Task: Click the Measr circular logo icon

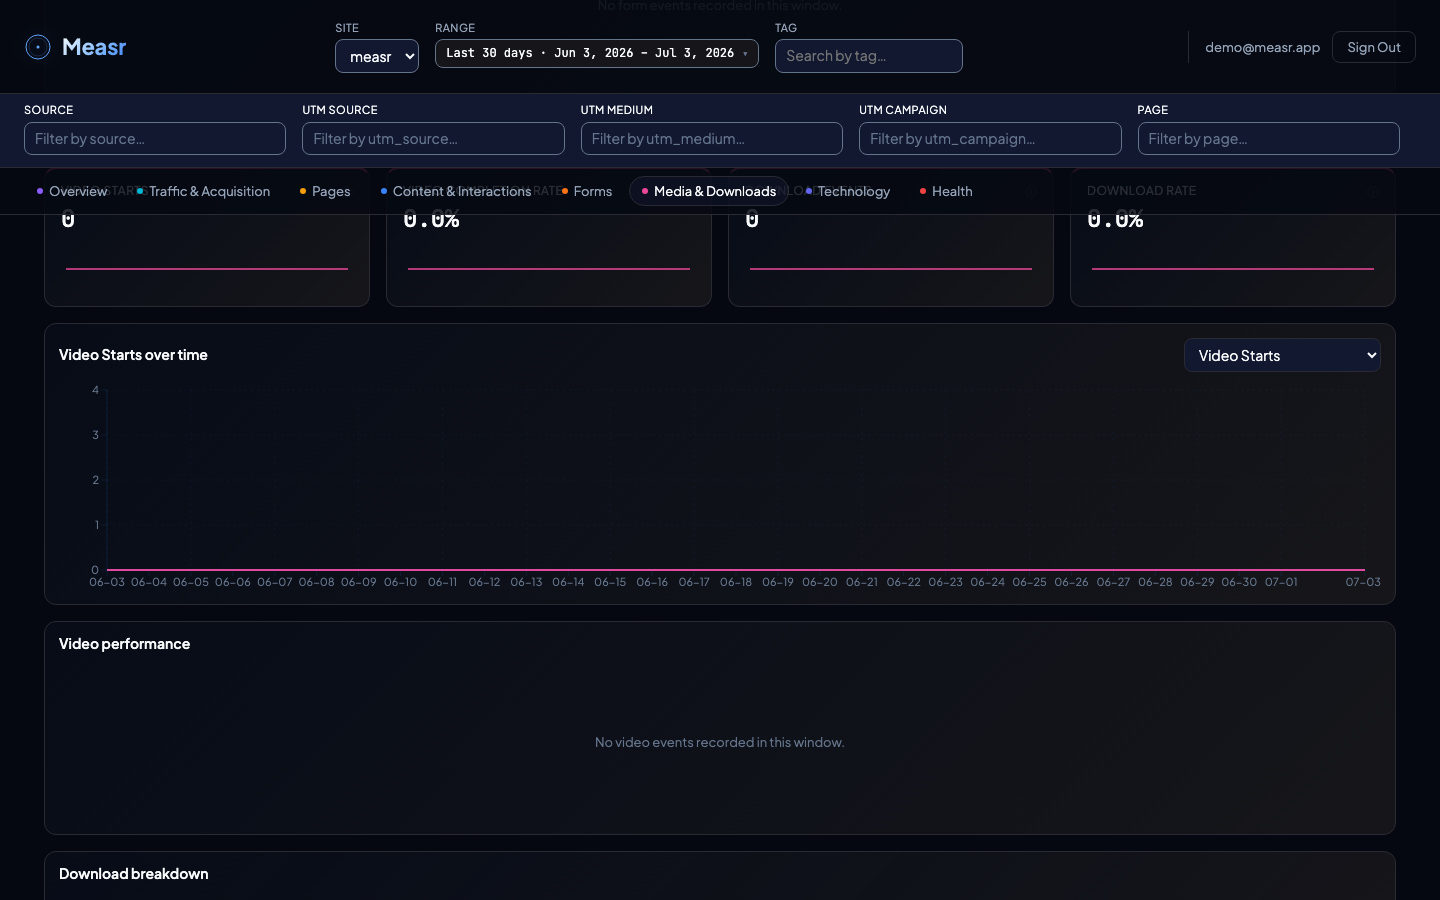Action: (x=38, y=47)
